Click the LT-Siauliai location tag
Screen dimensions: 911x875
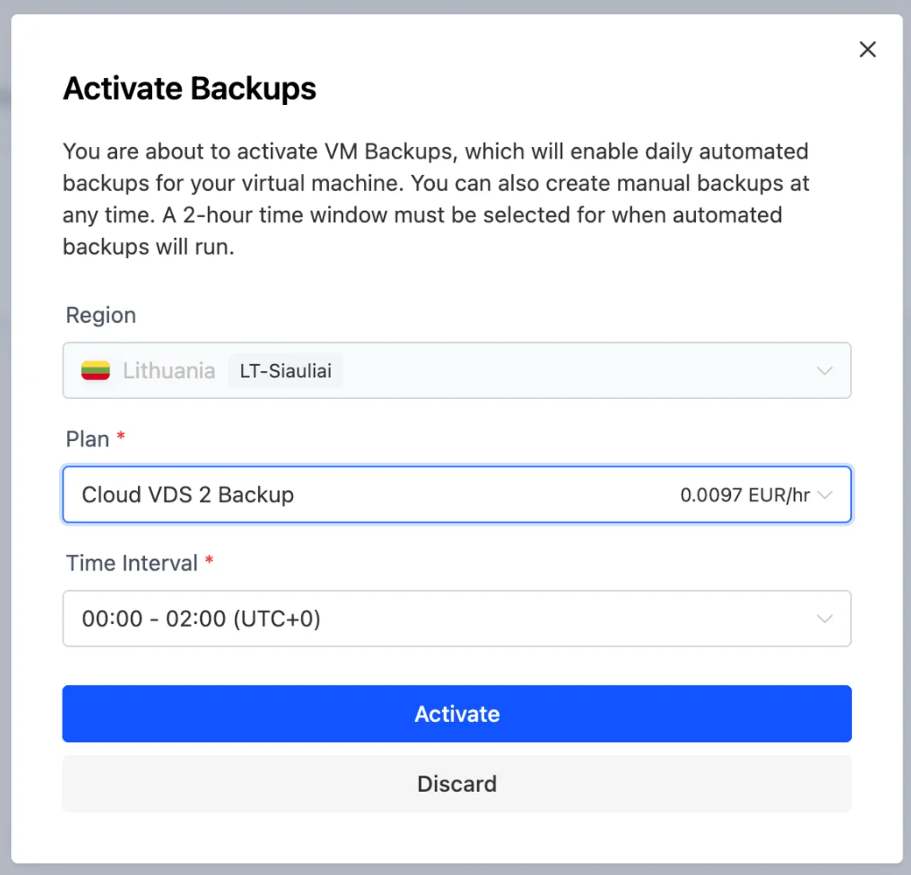pyautogui.click(x=285, y=371)
